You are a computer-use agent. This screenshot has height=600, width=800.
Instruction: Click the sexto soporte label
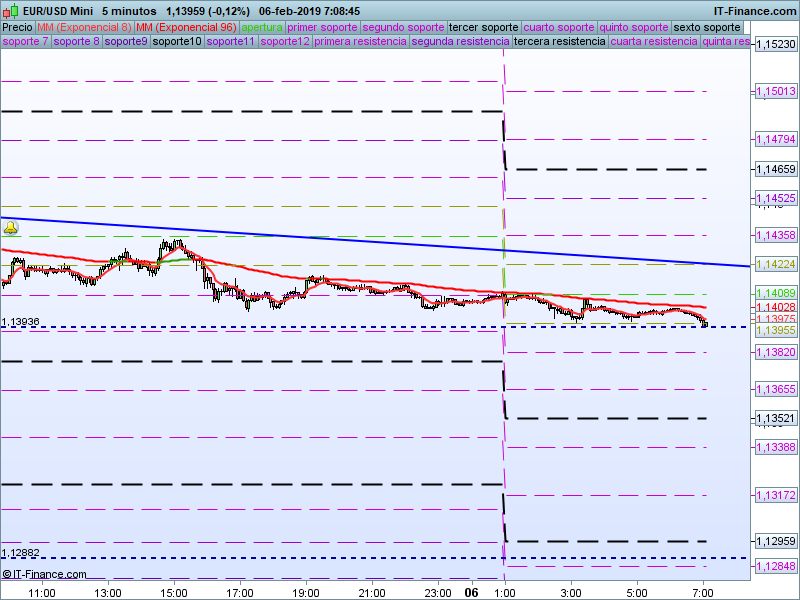click(707, 28)
